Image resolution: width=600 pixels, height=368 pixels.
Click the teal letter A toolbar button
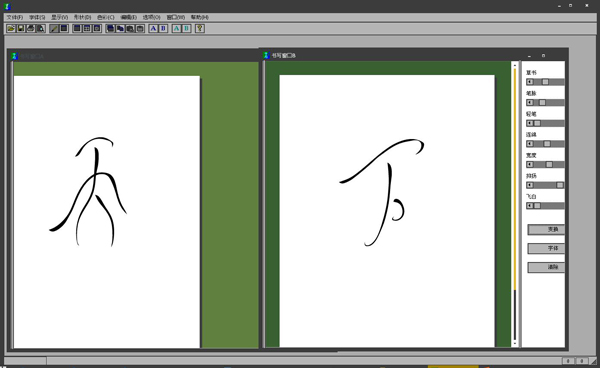pos(176,28)
